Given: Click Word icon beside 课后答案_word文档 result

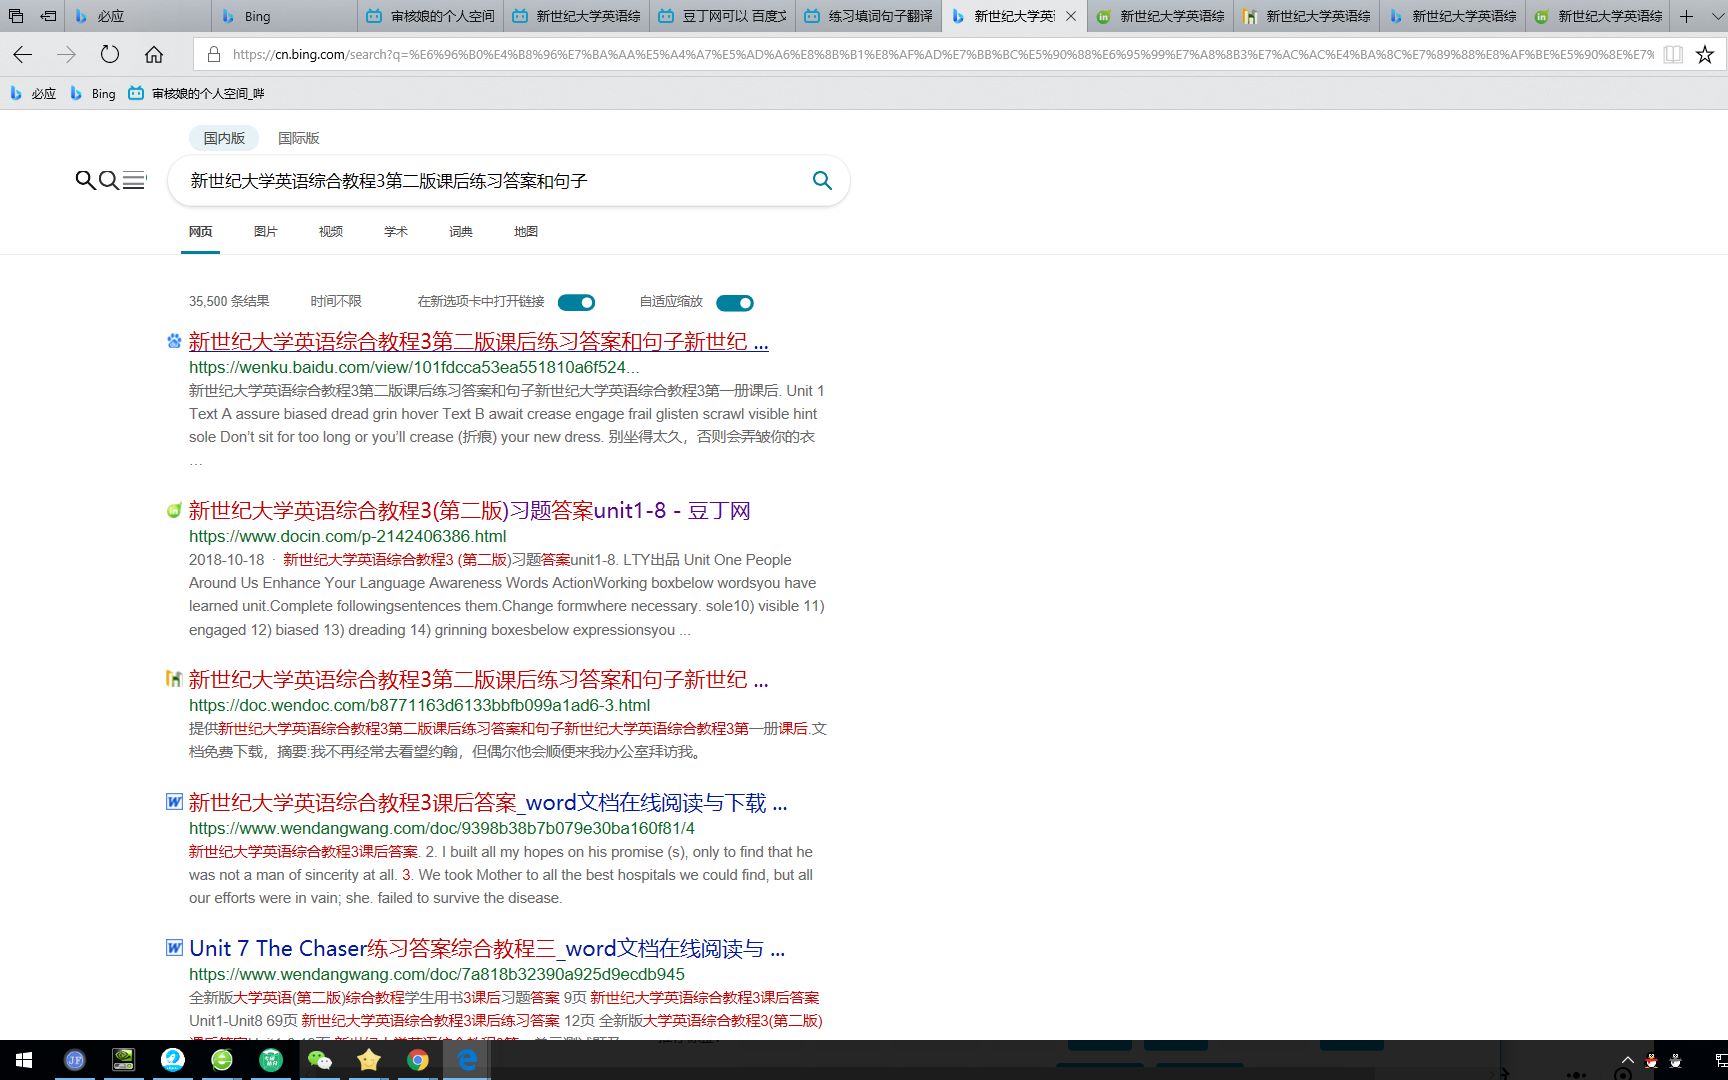Looking at the screenshot, I should [x=174, y=802].
